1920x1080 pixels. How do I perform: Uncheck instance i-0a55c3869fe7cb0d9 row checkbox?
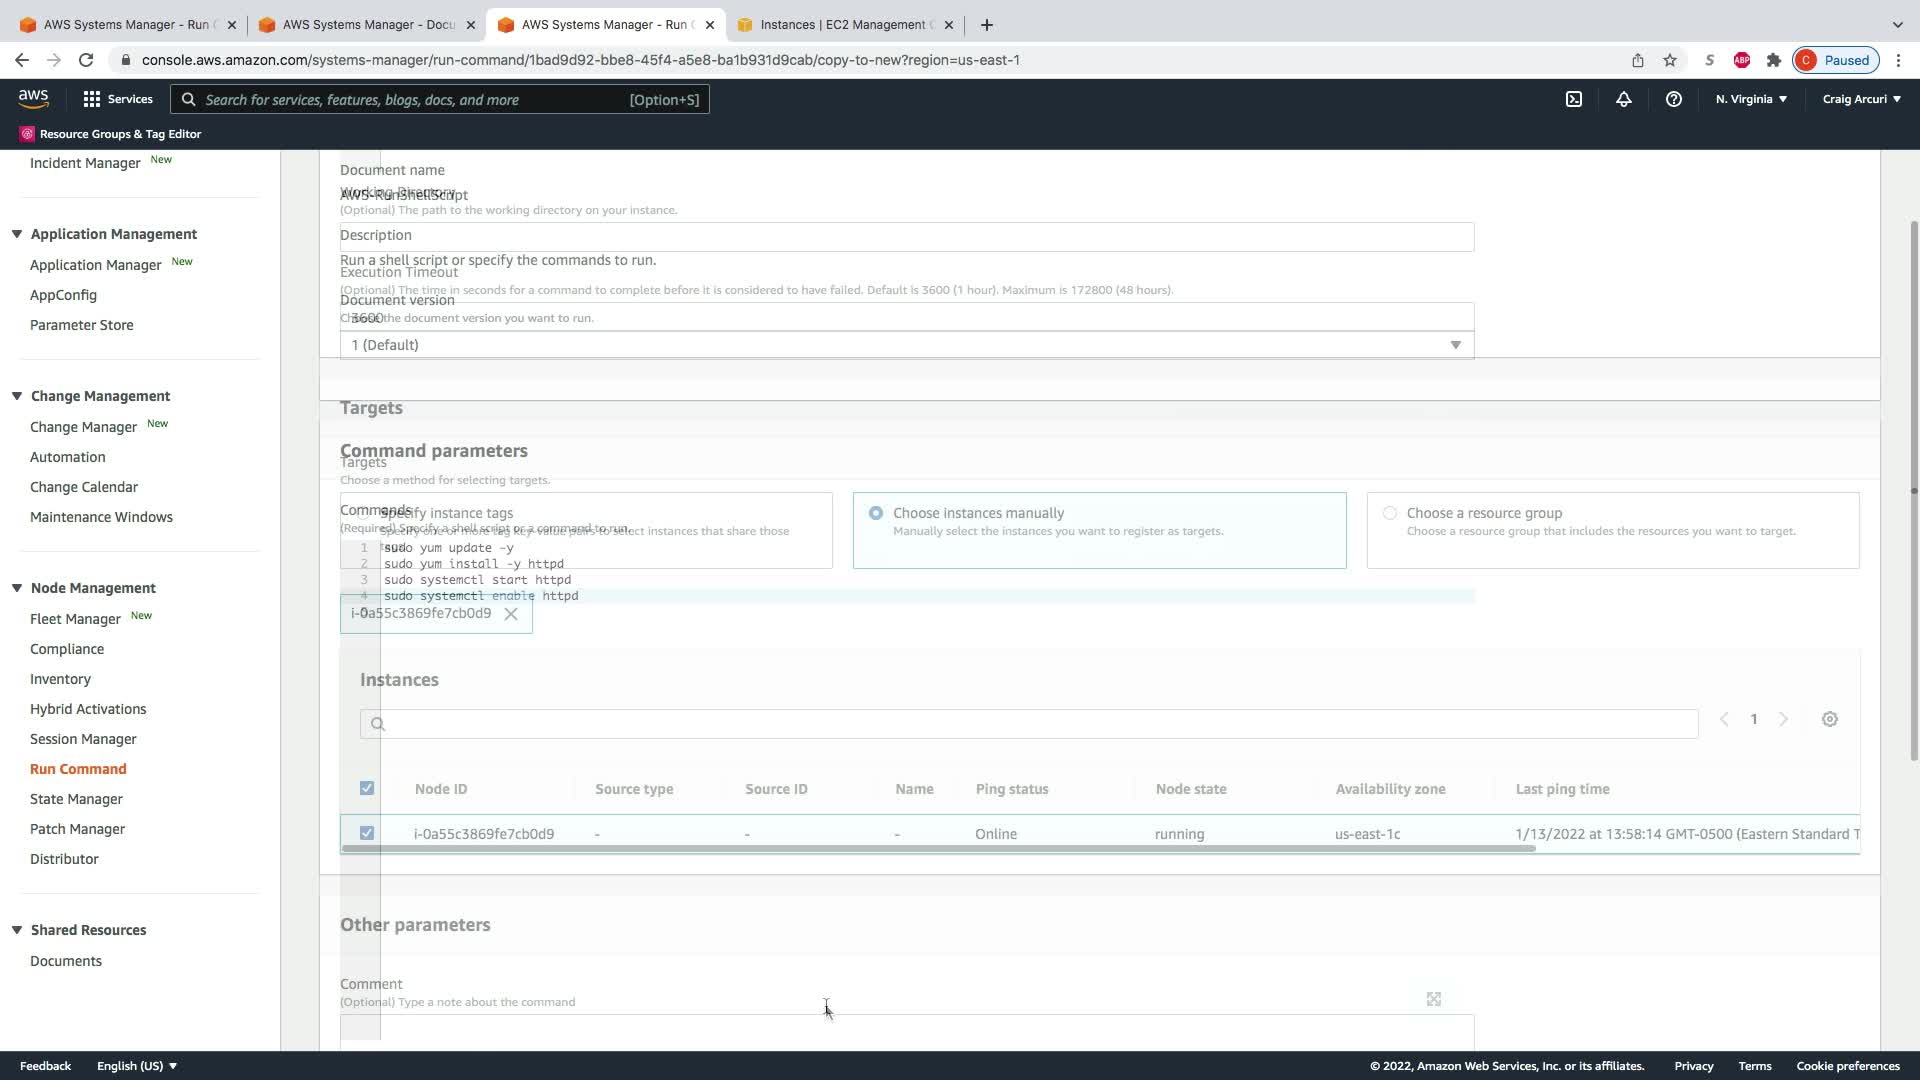[367, 833]
